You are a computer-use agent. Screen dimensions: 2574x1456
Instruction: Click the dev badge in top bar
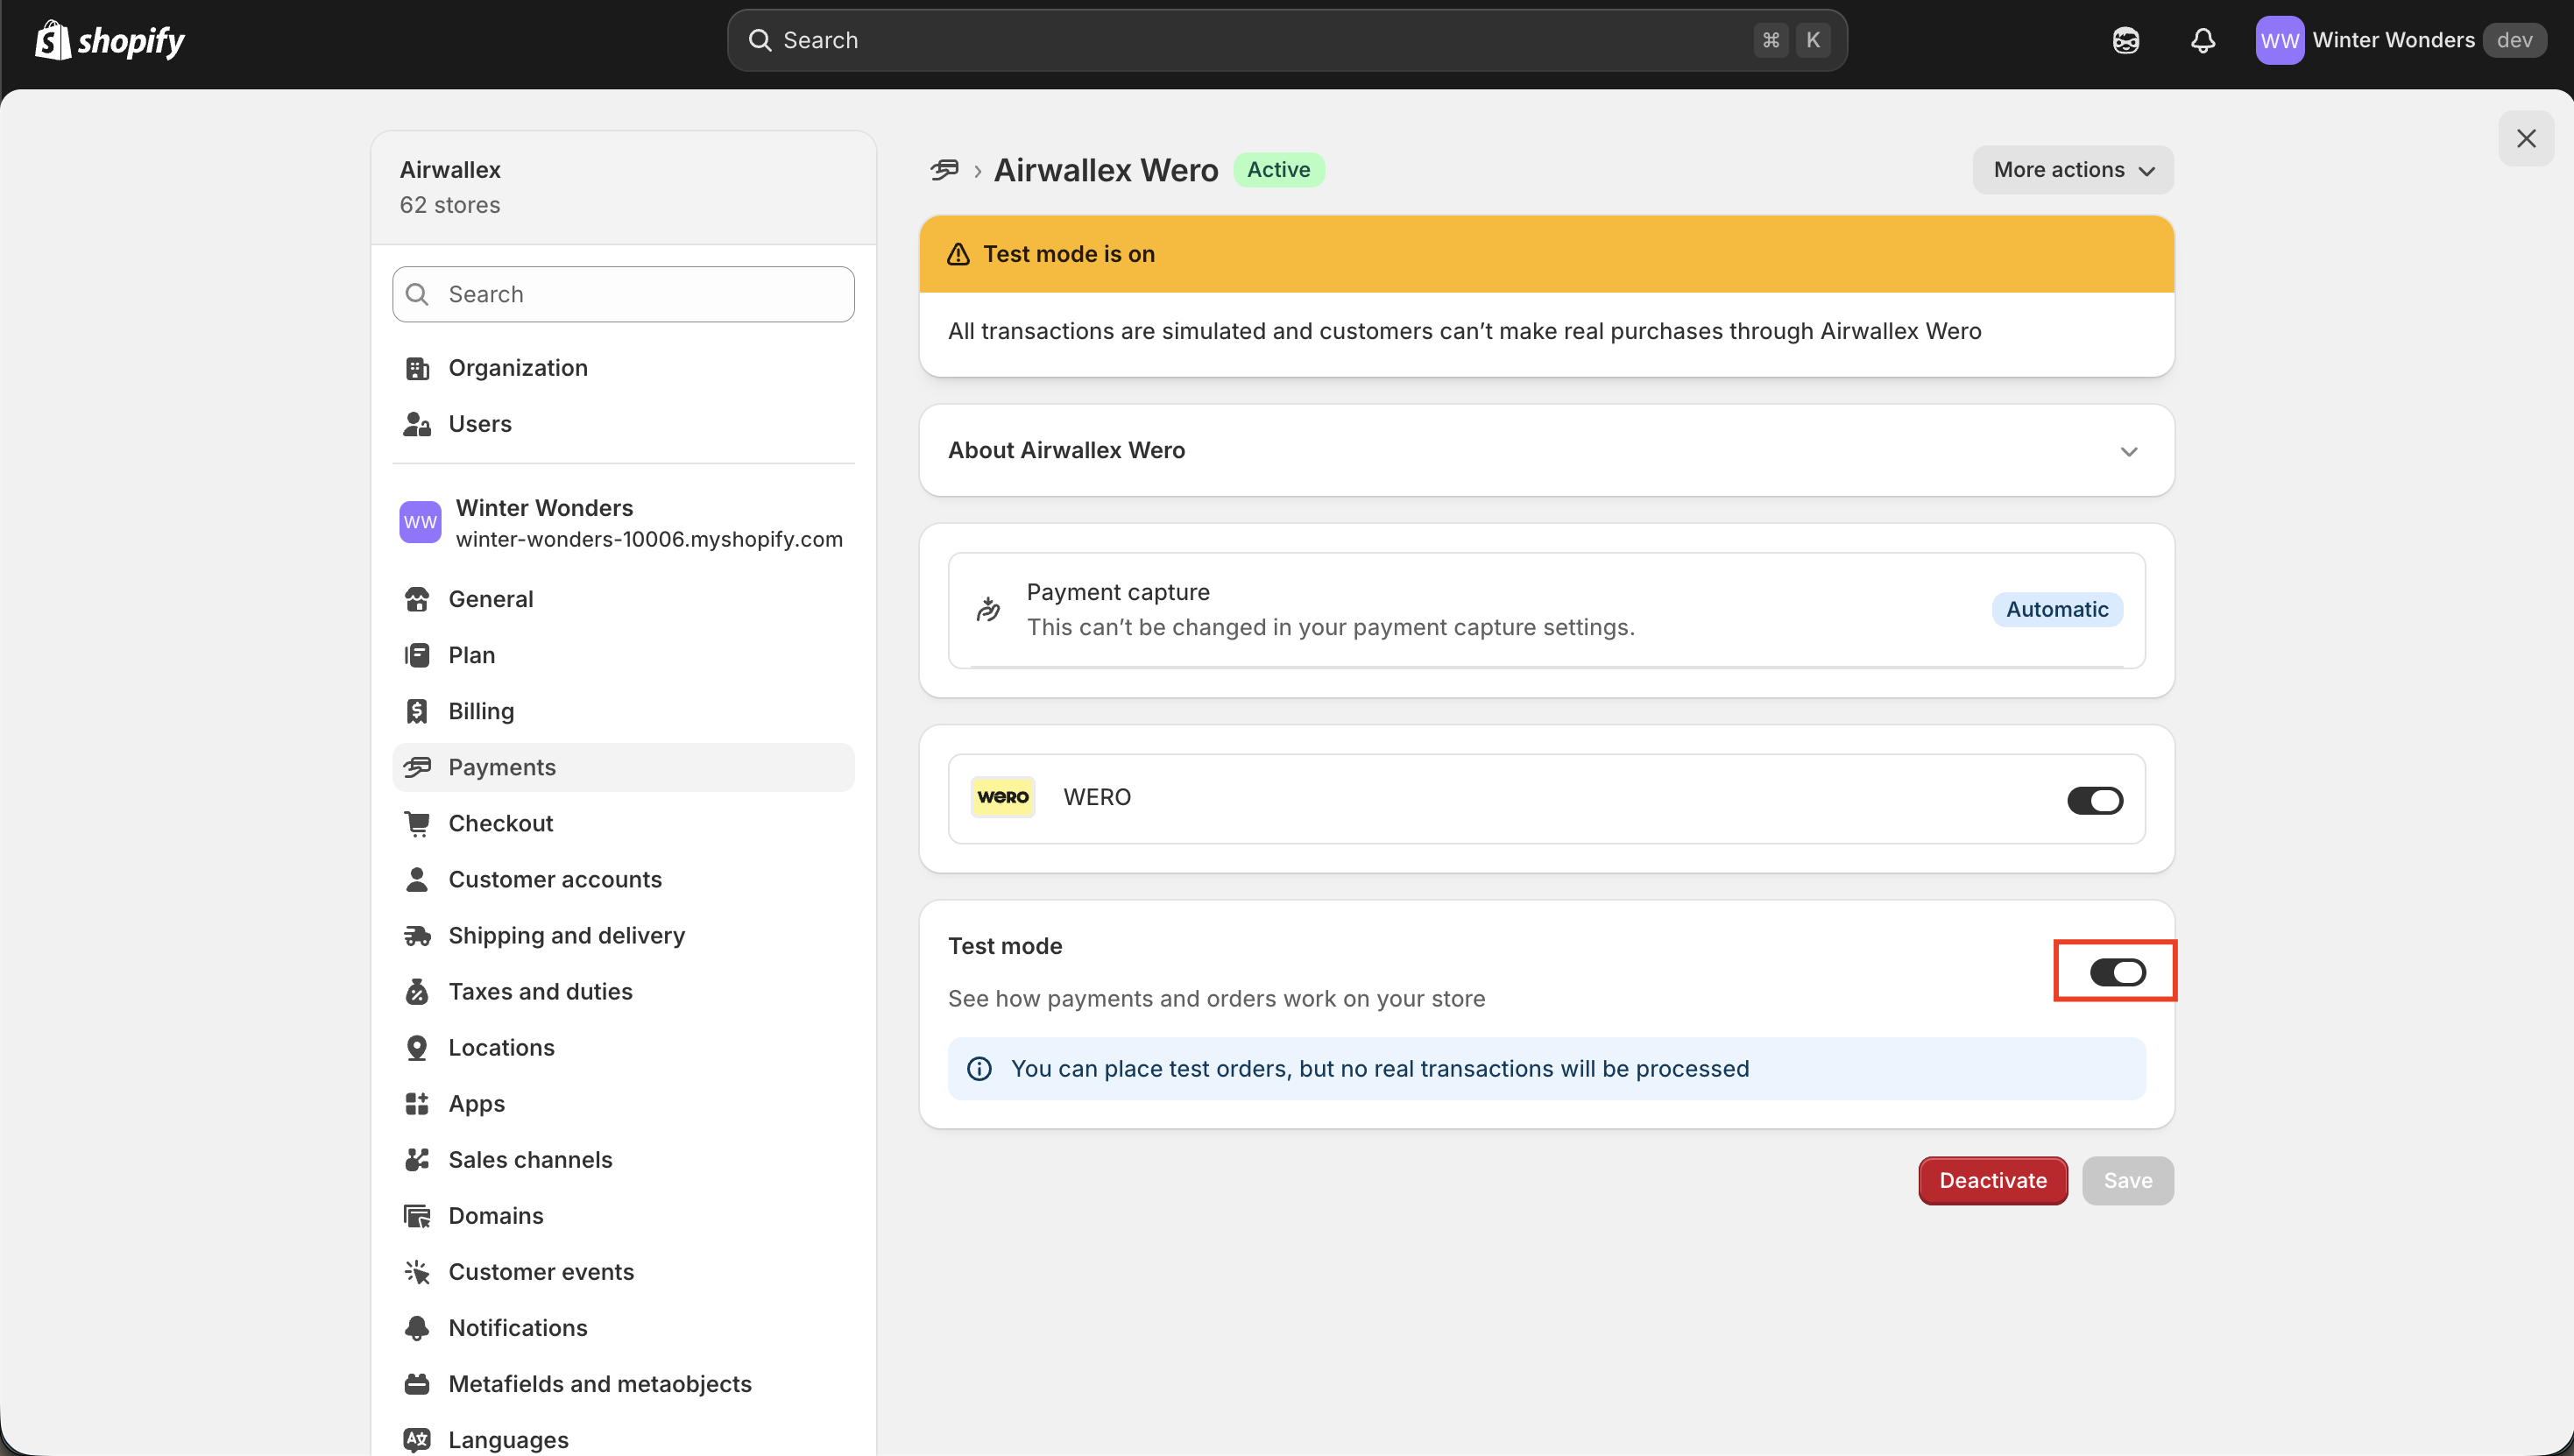[2514, 40]
